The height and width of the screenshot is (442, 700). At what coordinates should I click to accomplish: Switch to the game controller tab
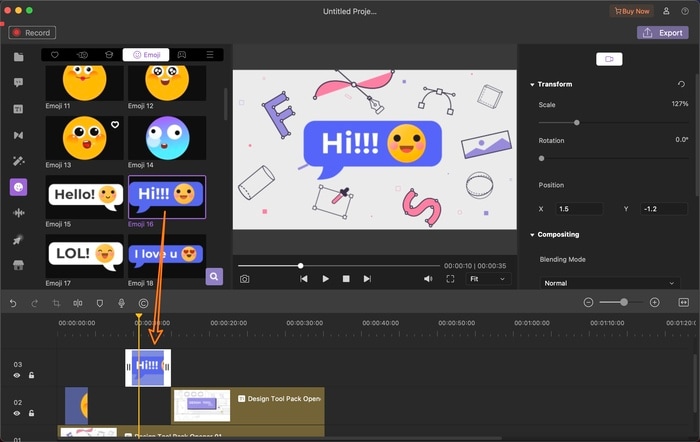click(x=182, y=54)
